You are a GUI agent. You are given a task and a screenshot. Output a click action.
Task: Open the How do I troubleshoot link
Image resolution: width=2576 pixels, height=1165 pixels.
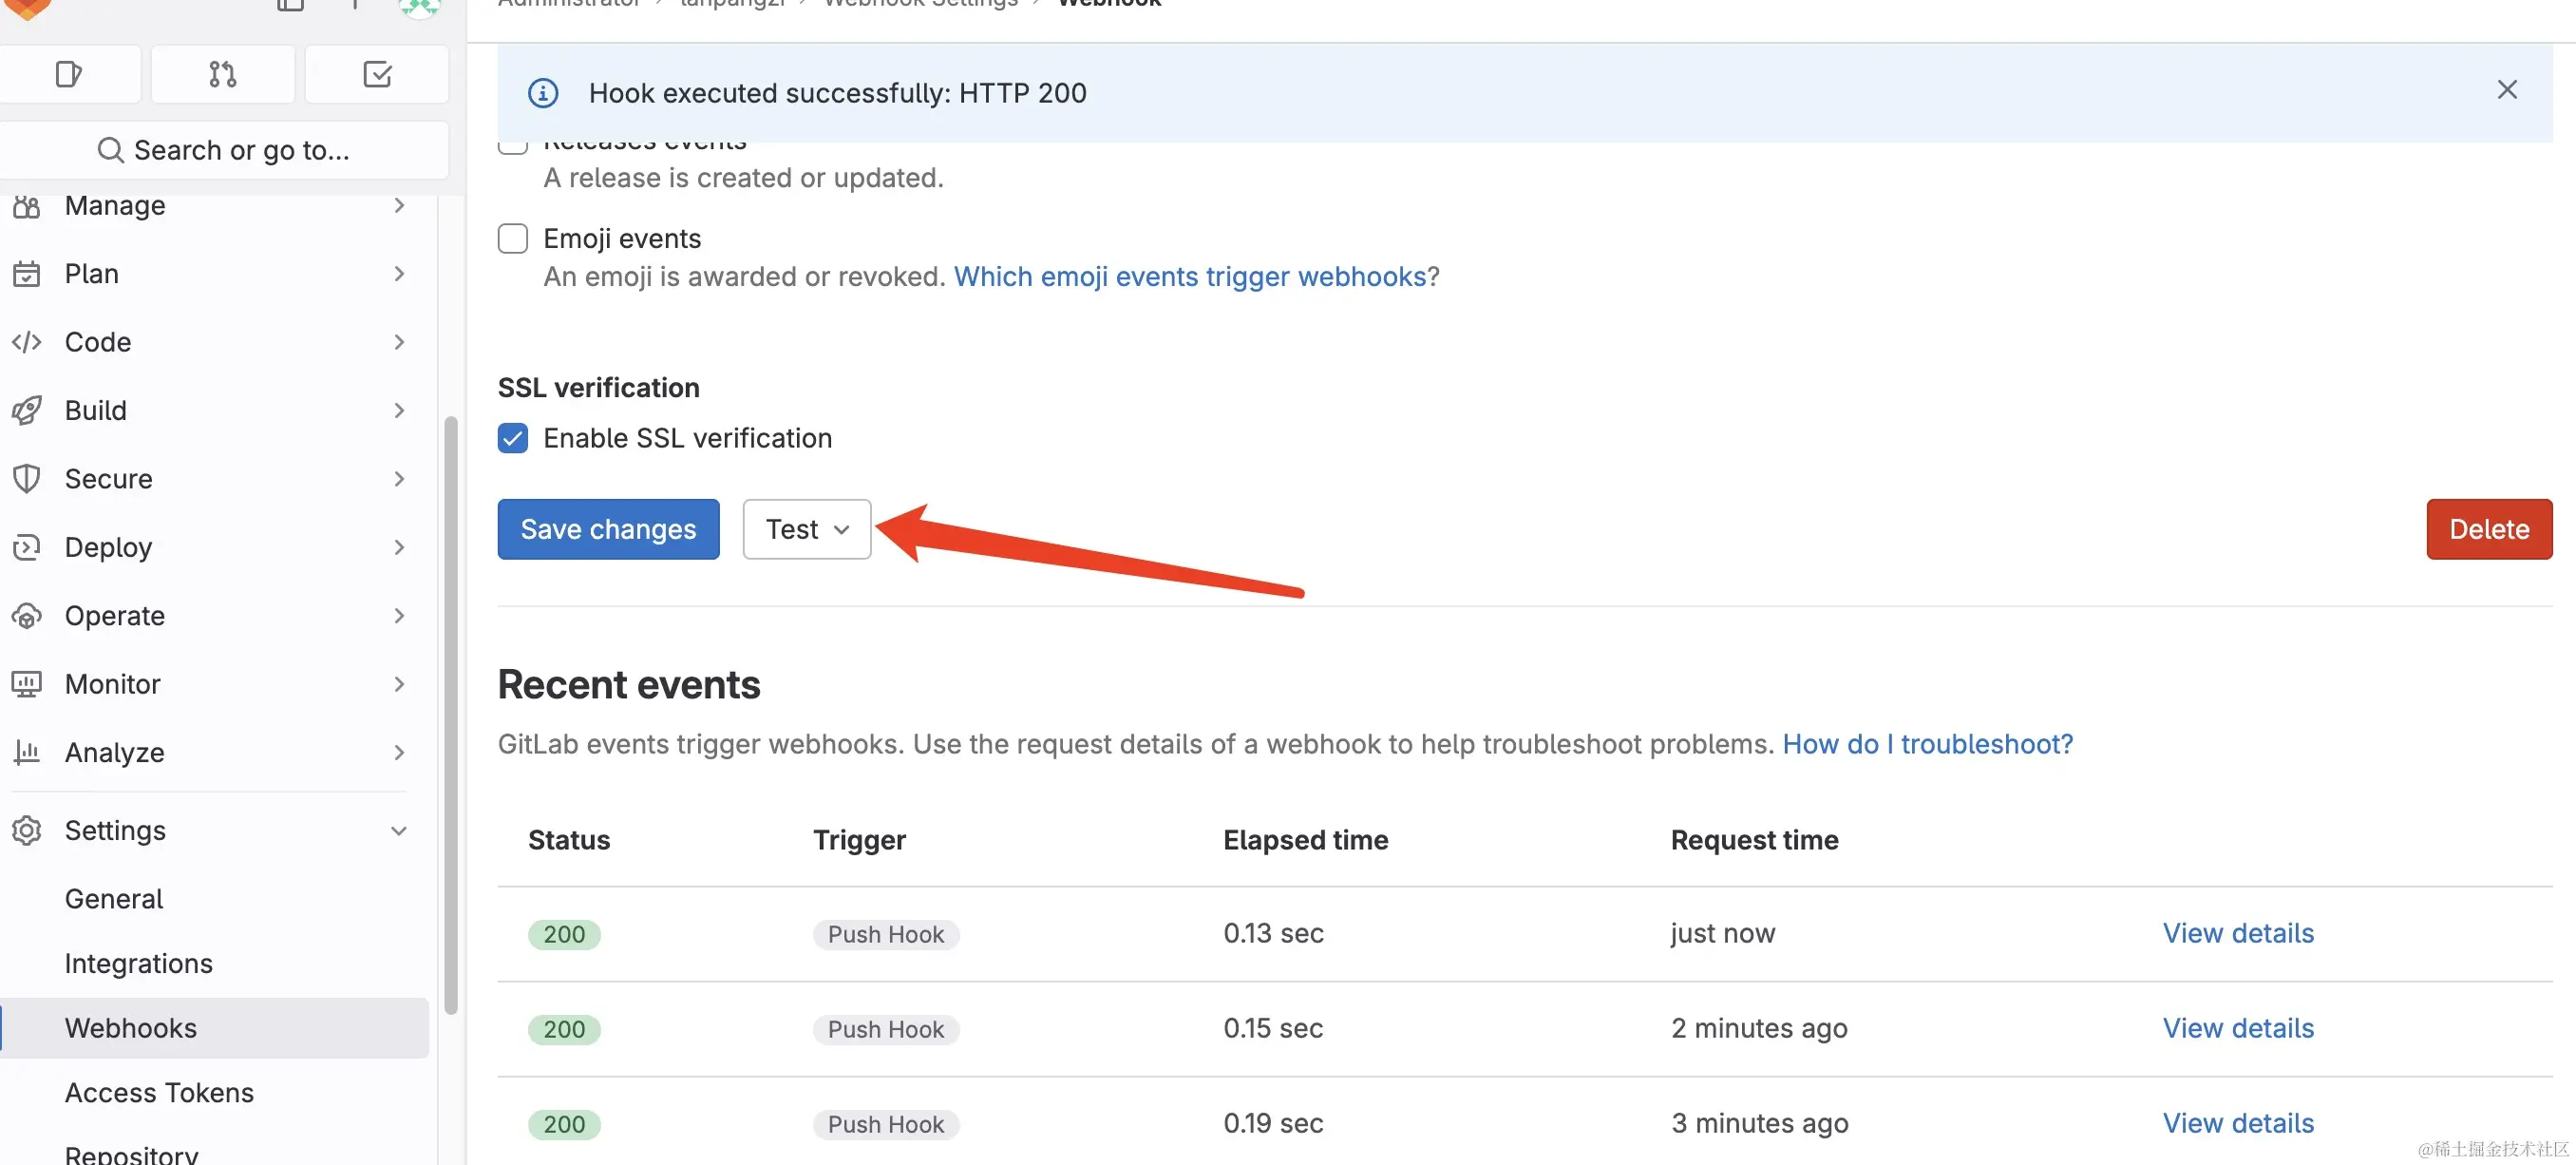[x=1927, y=744]
